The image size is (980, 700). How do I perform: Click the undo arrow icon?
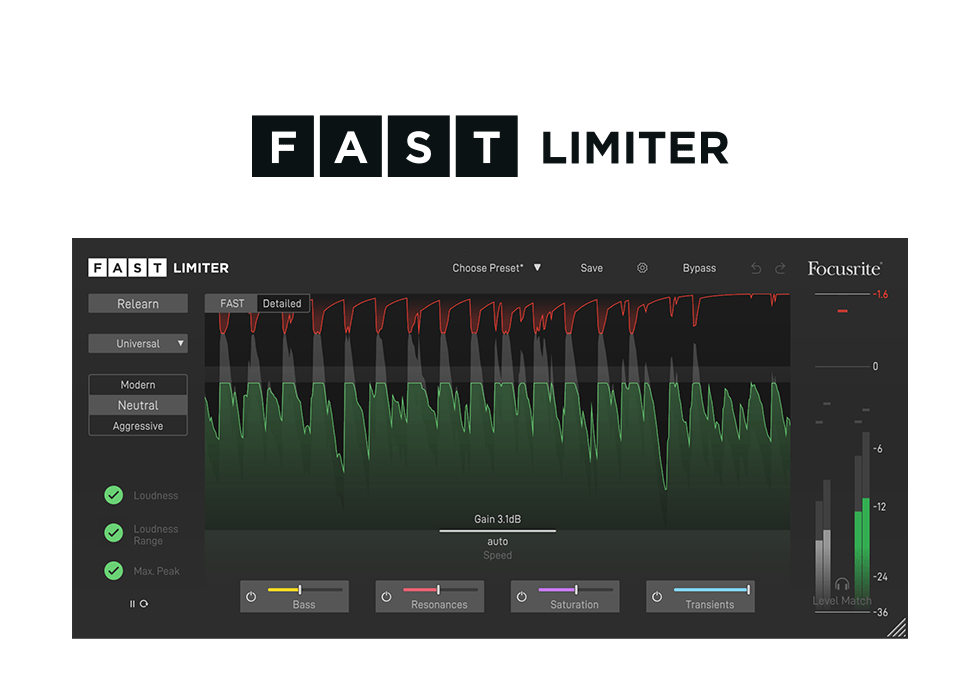click(756, 268)
